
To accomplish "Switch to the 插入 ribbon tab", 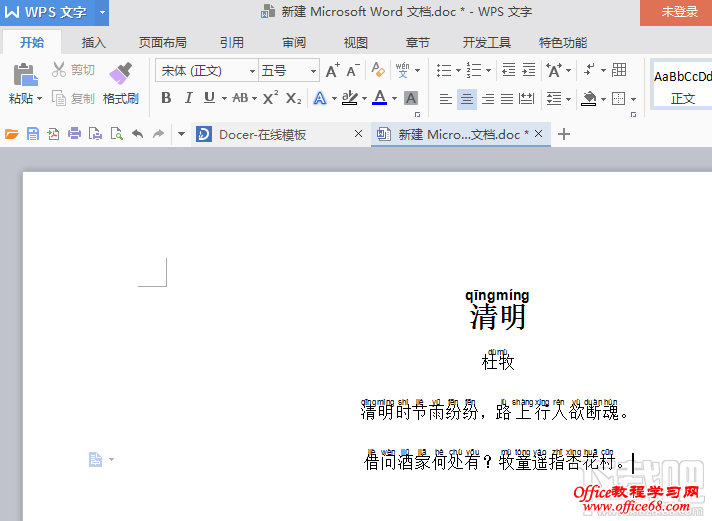I will pyautogui.click(x=94, y=43).
